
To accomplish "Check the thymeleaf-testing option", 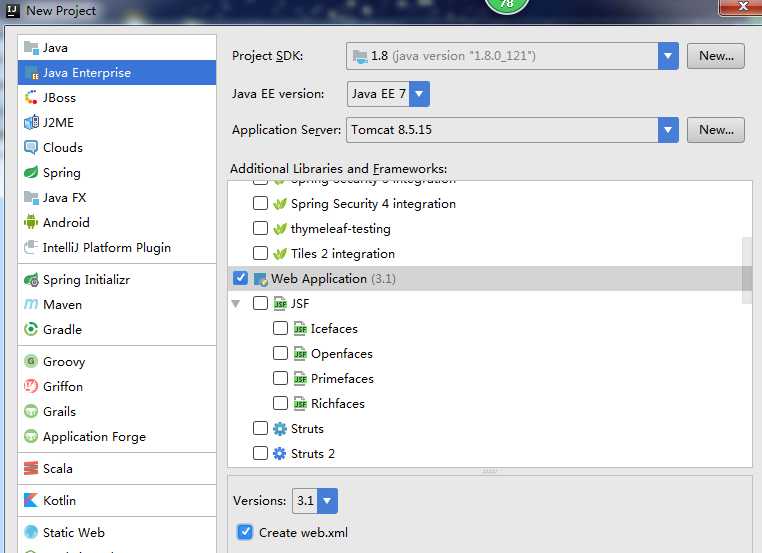I will 260,228.
